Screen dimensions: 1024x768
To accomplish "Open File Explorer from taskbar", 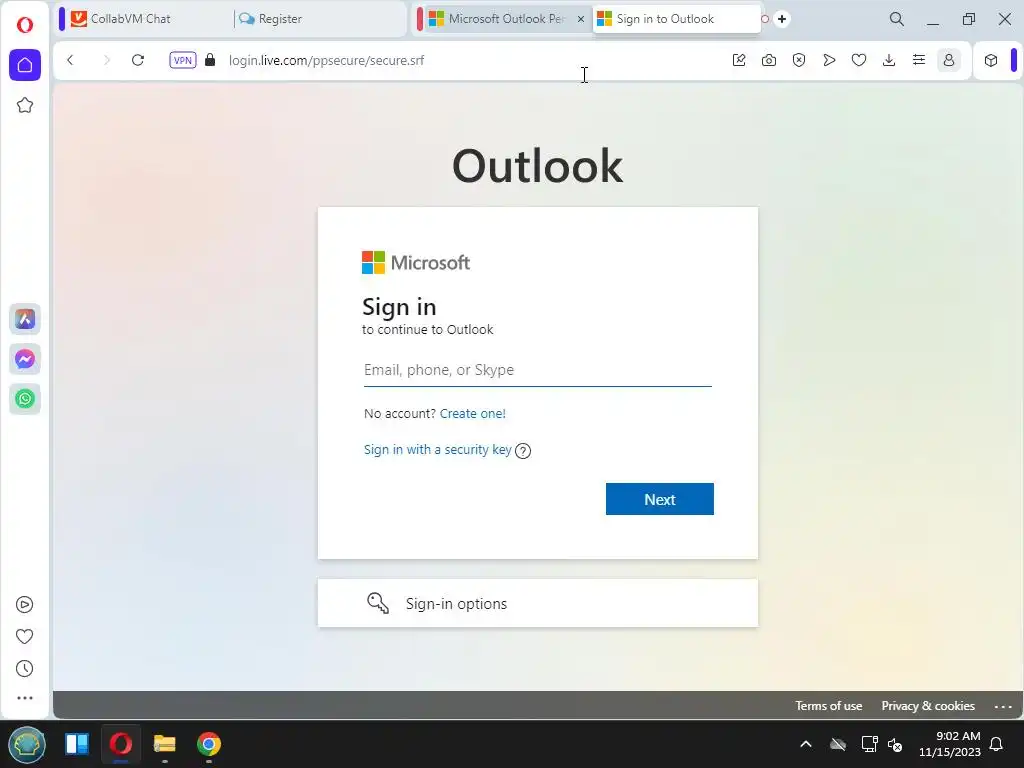I will [165, 744].
